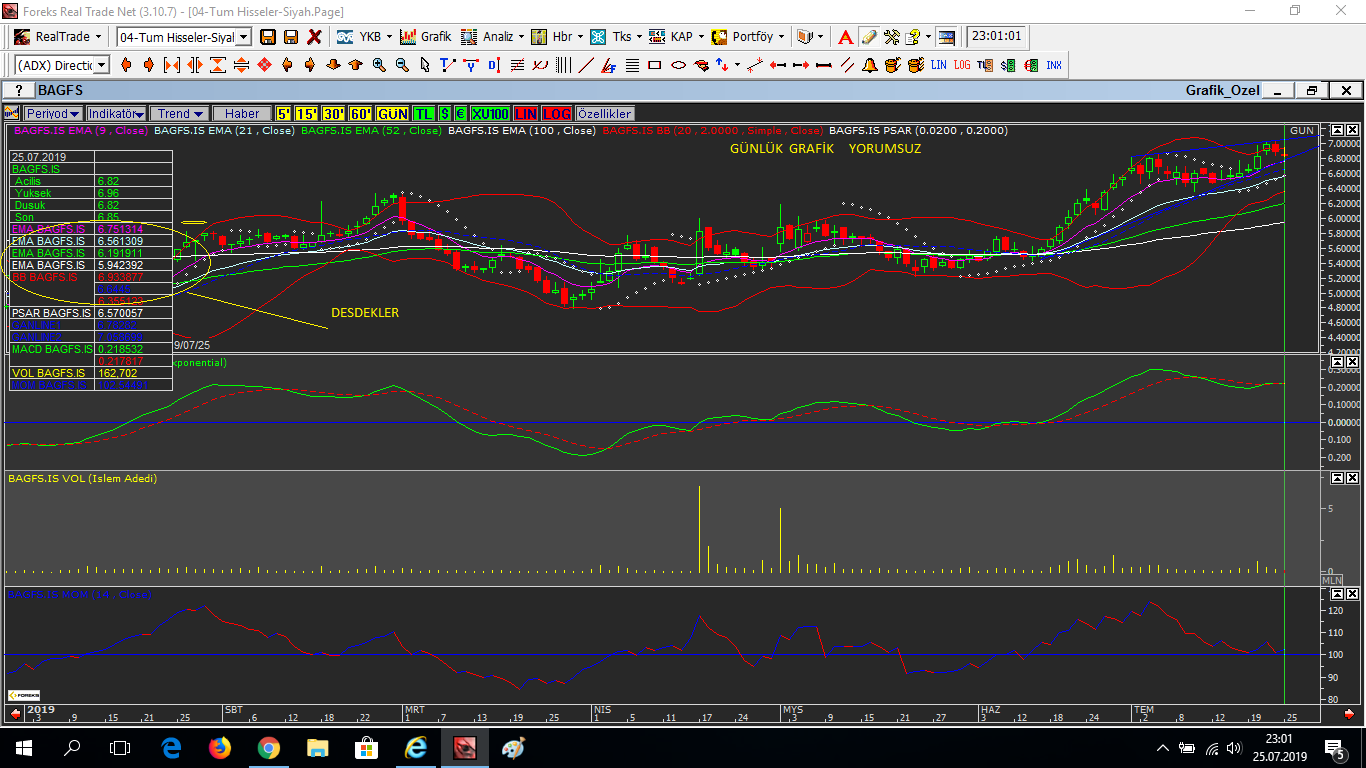Toggle the 5' period button
This screenshot has width=1366, height=768.
284,114
